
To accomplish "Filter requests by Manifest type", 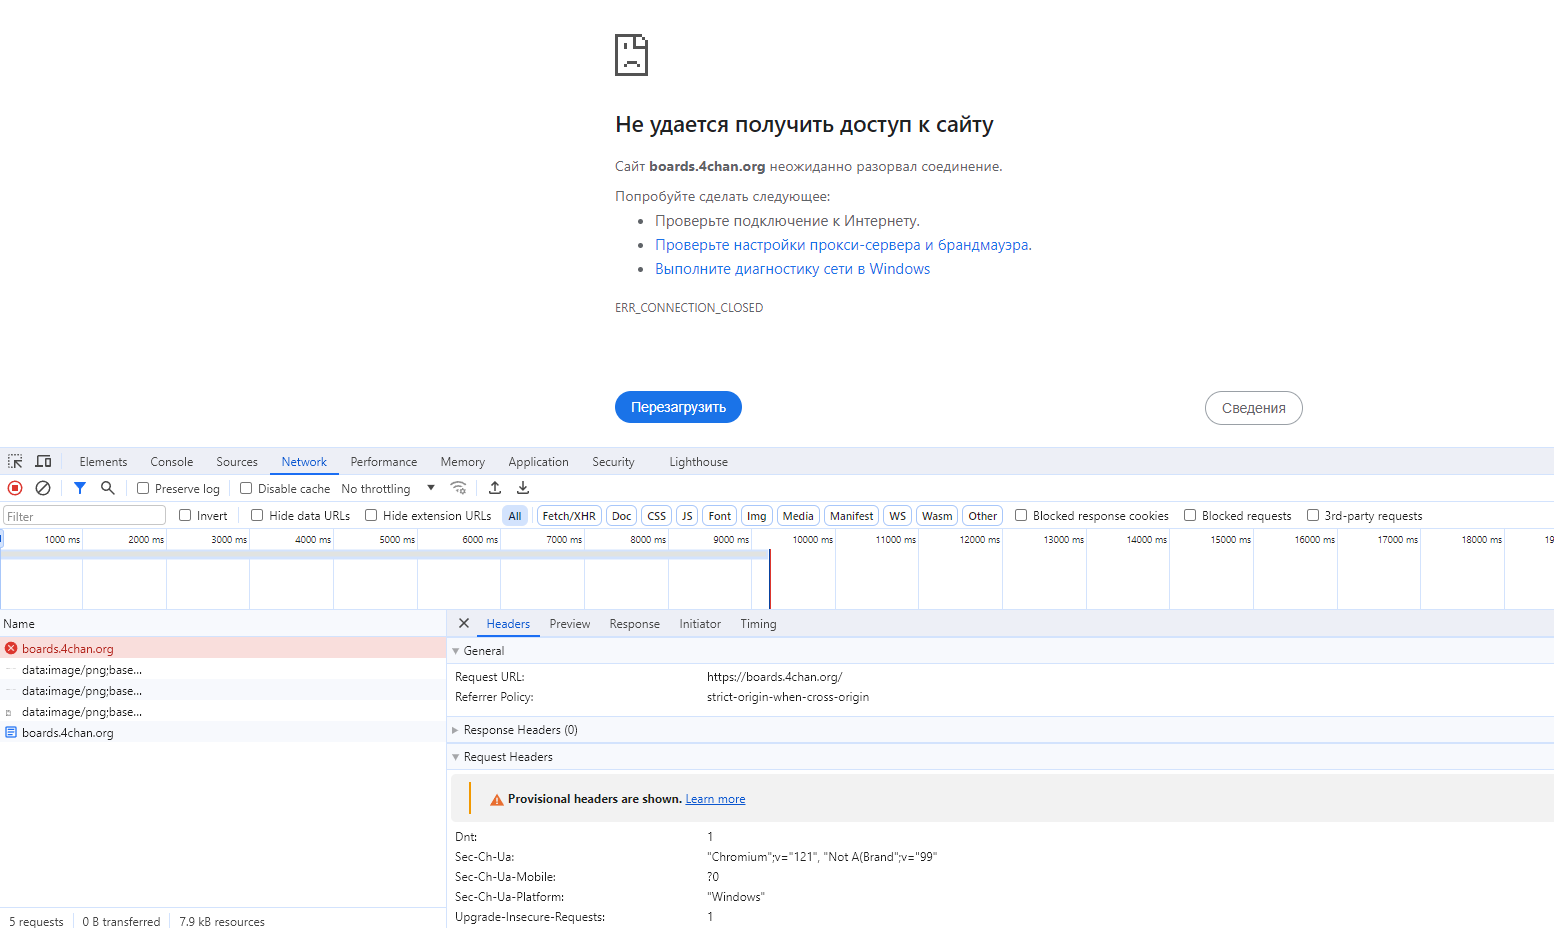I will [852, 516].
